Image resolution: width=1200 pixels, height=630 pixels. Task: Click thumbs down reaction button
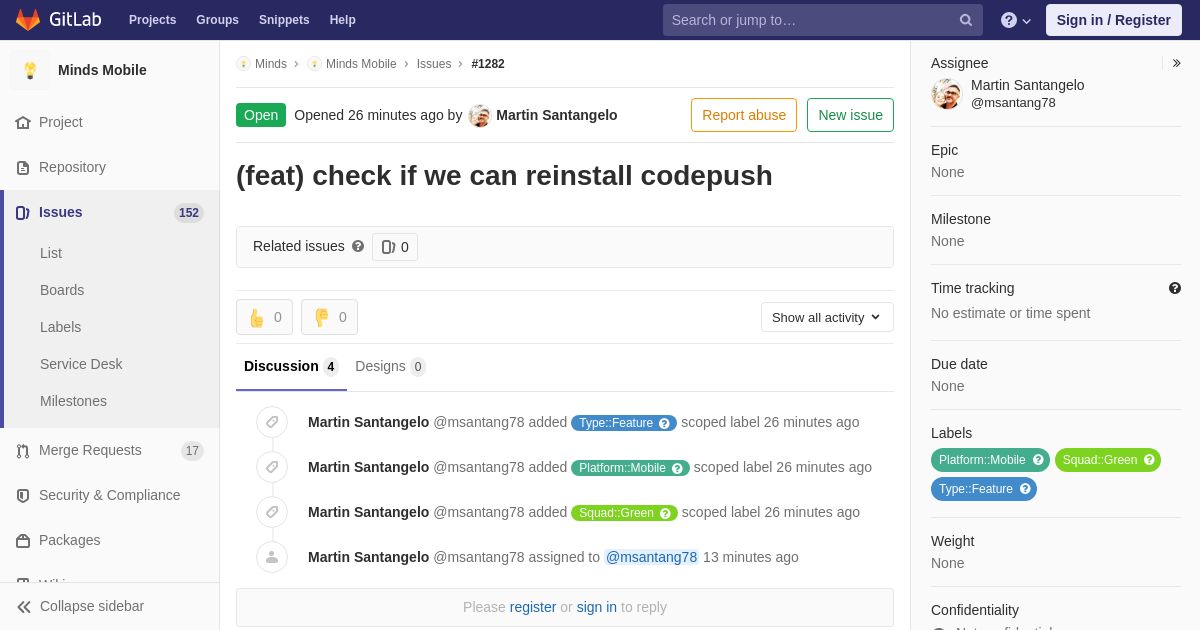pyautogui.click(x=329, y=317)
